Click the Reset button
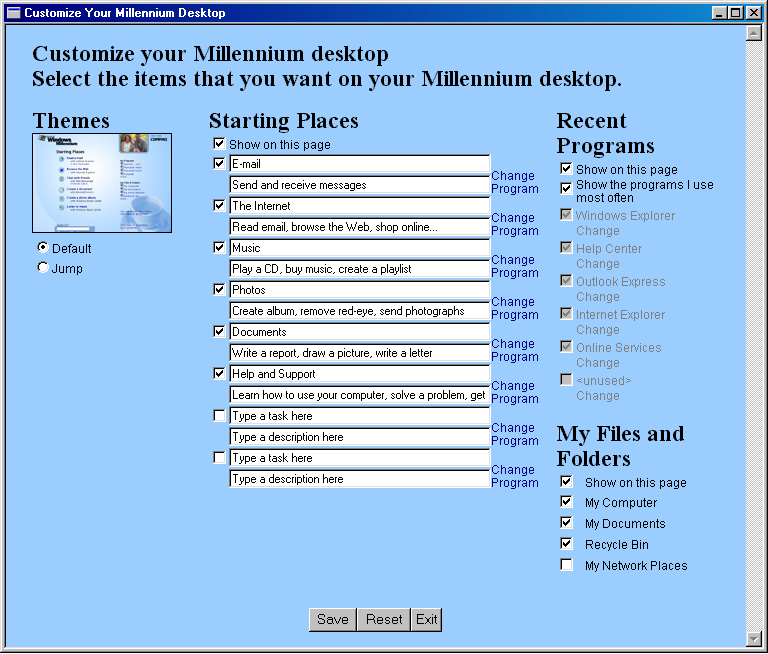 pos(384,620)
